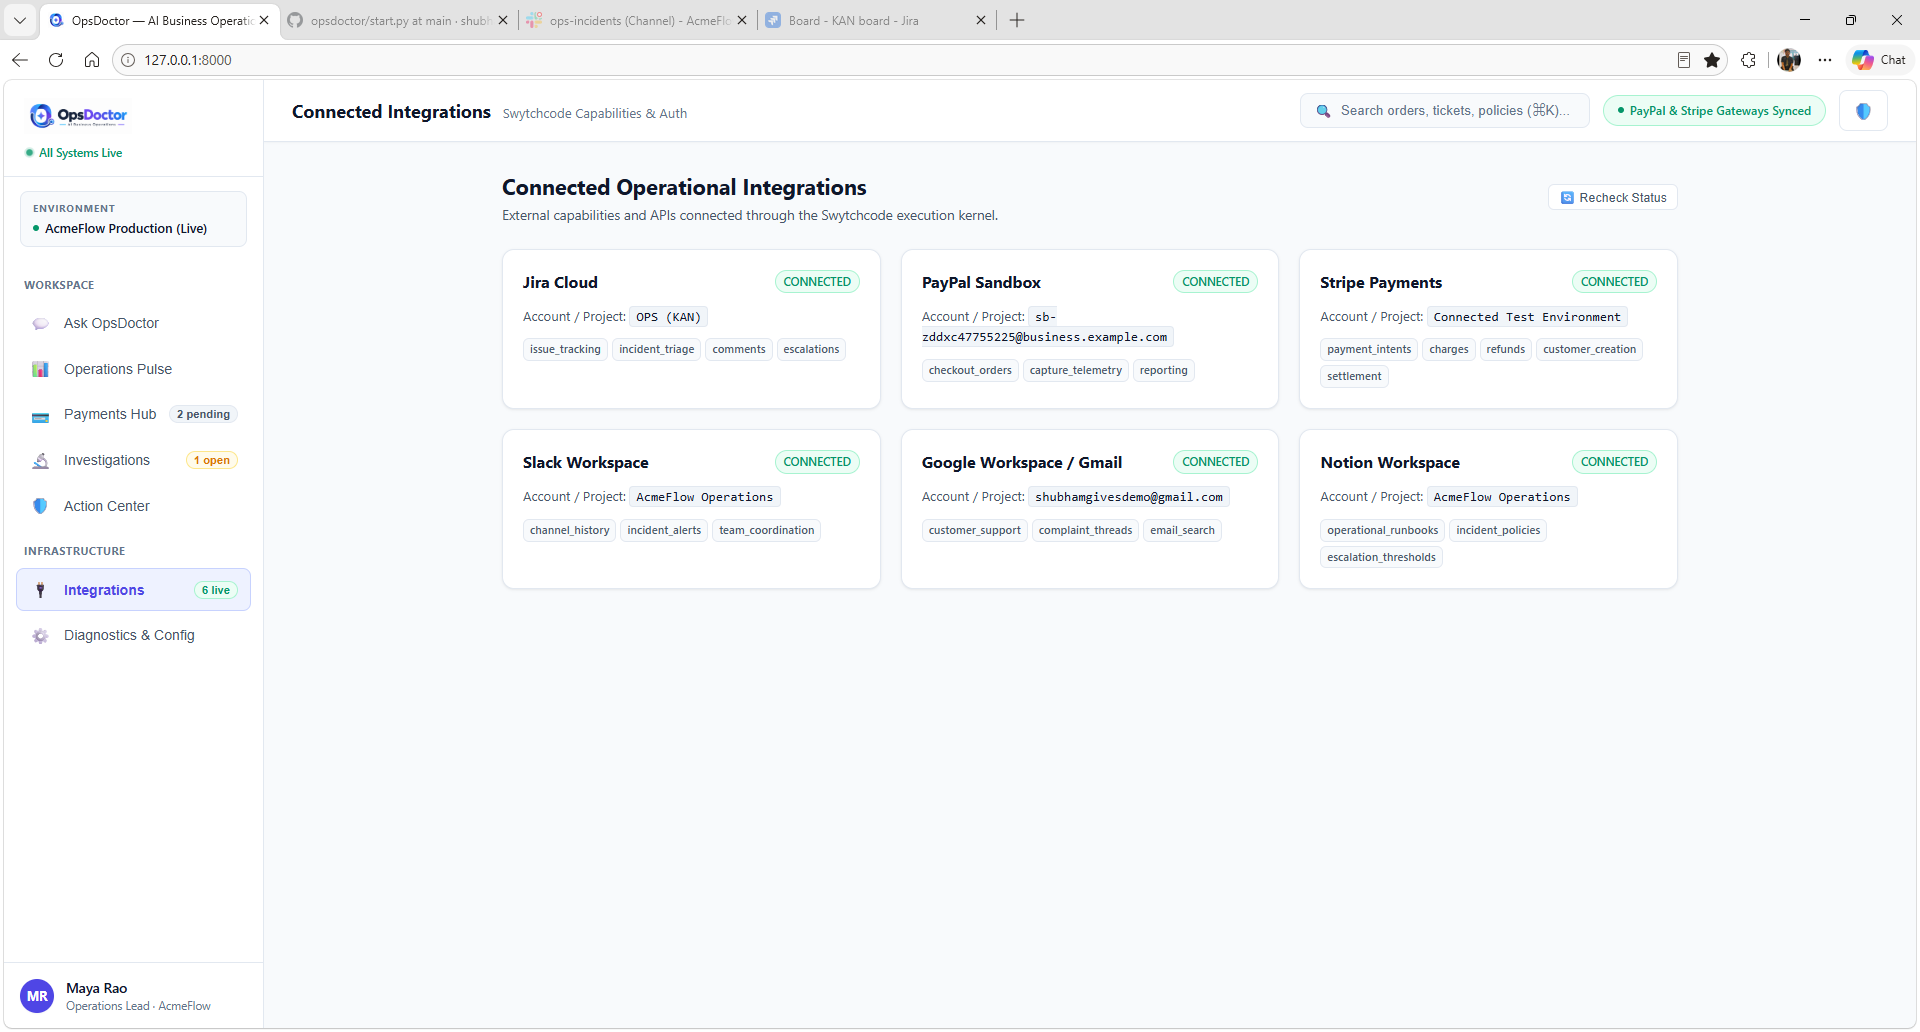Click the browser home icon

(92, 60)
